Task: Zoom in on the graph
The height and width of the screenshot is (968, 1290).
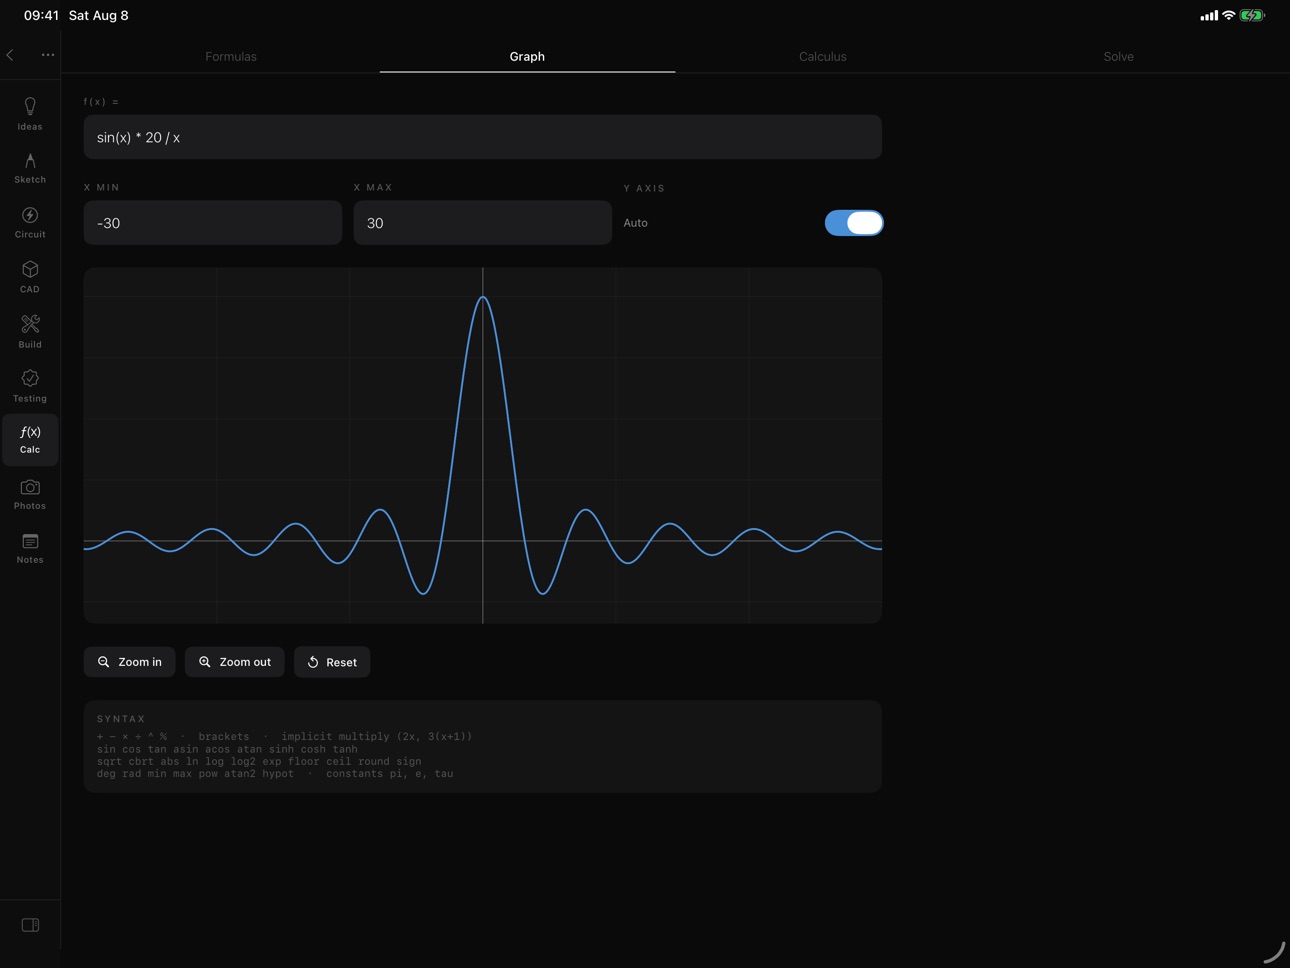Action: click(x=130, y=662)
